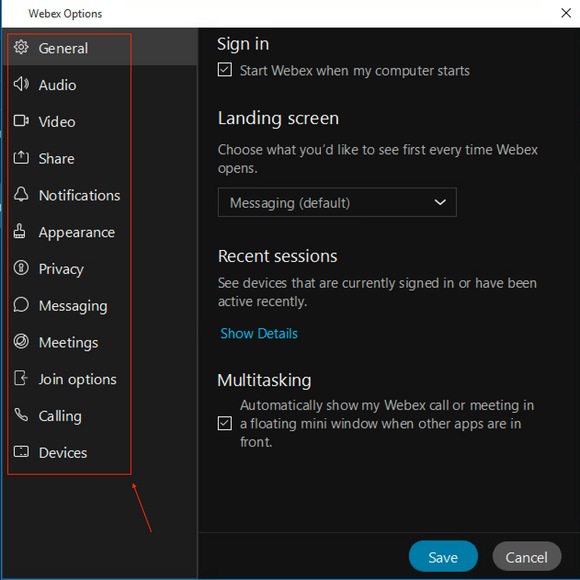Click the Calling phone icon

coord(21,415)
